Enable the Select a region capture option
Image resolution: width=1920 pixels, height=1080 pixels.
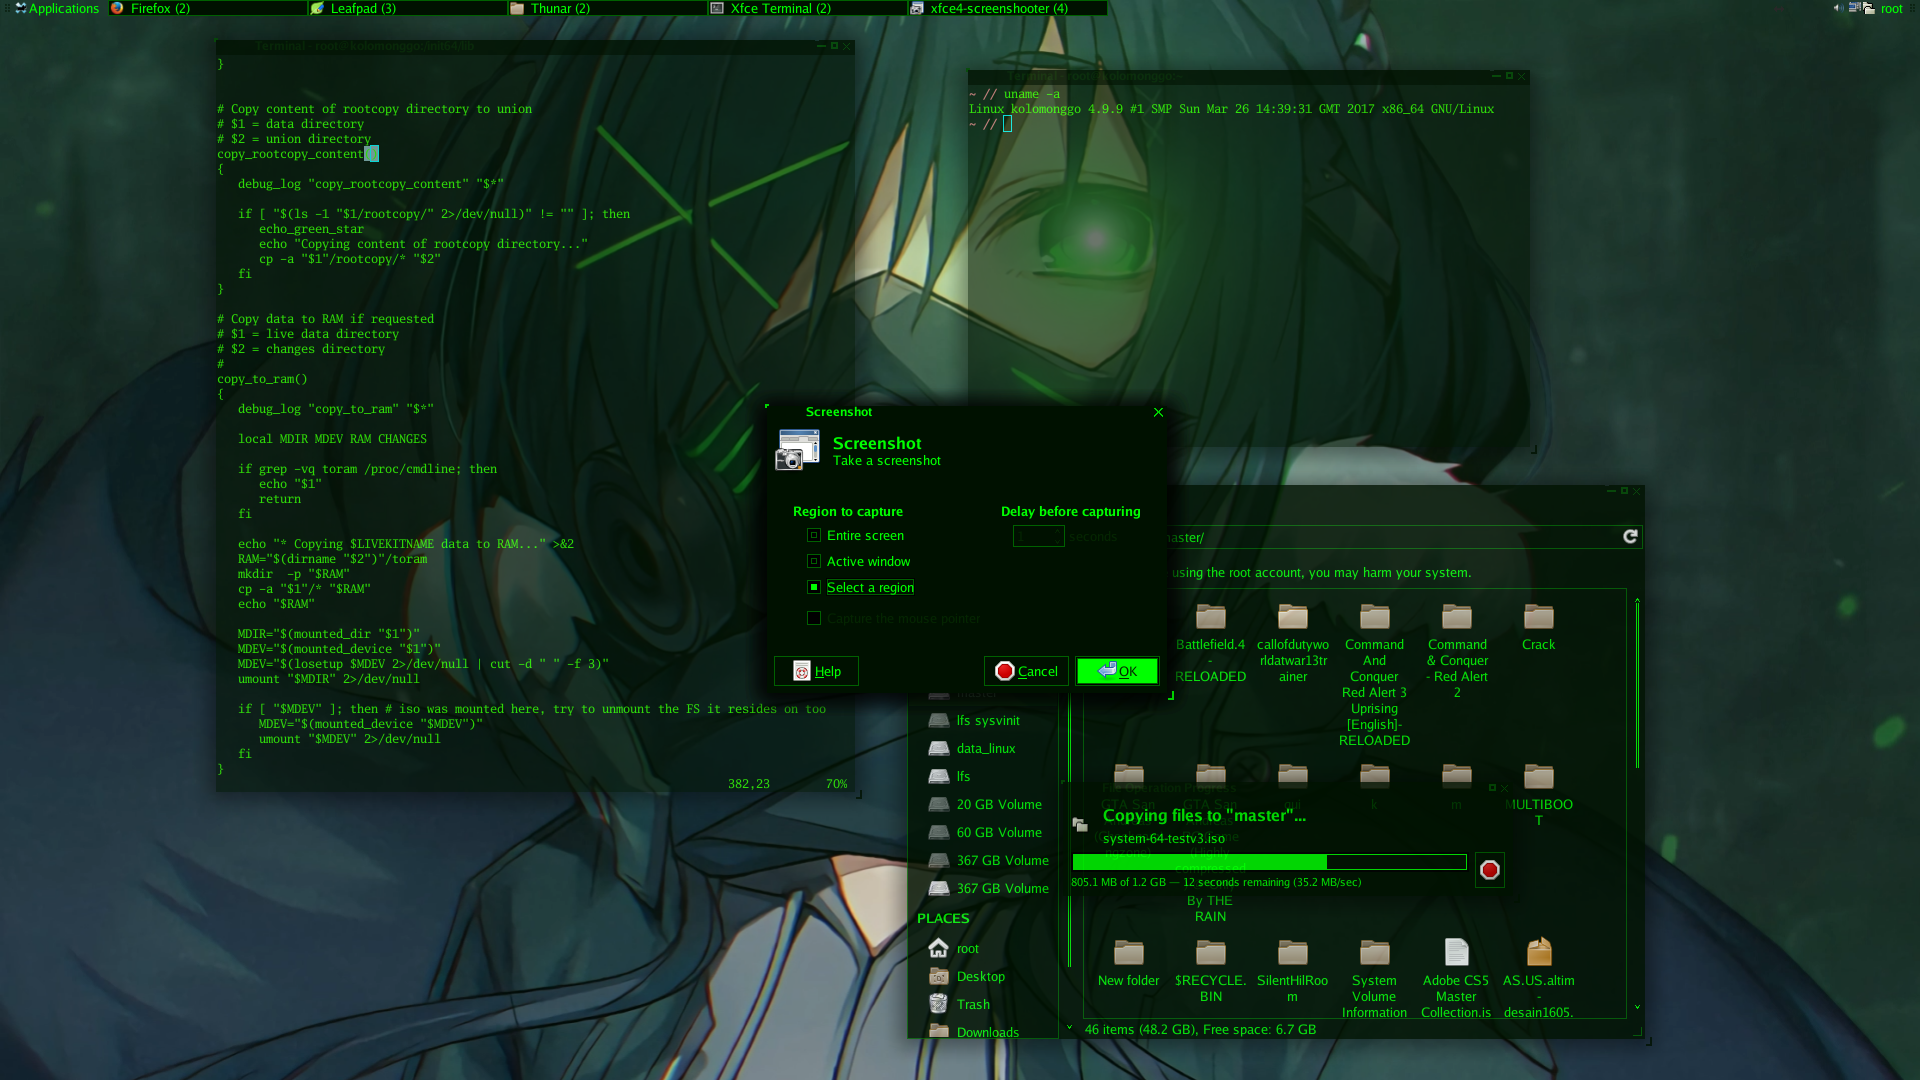pyautogui.click(x=814, y=585)
